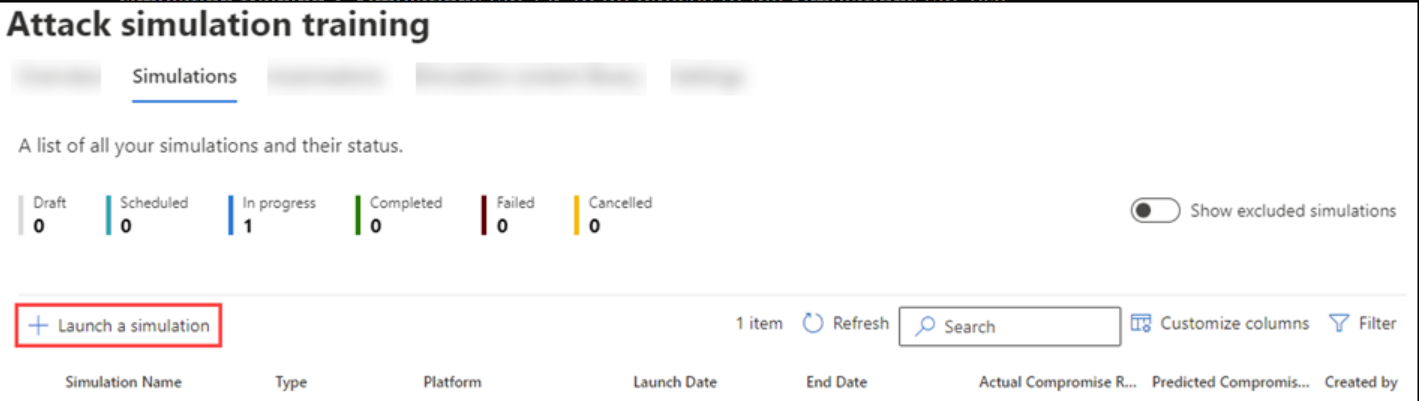
Task: Select the Platform column header
Action: point(452,382)
